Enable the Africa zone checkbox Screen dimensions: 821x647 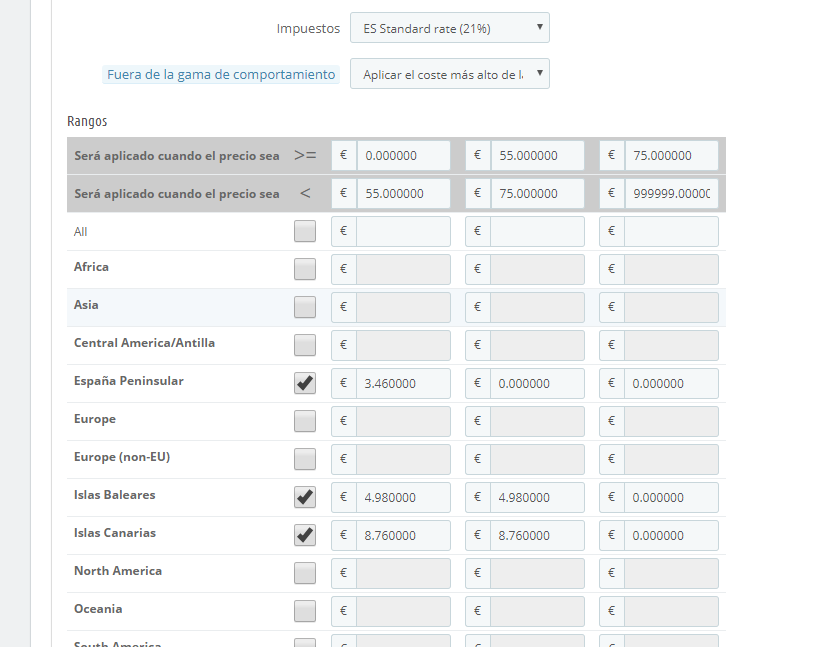click(x=305, y=269)
